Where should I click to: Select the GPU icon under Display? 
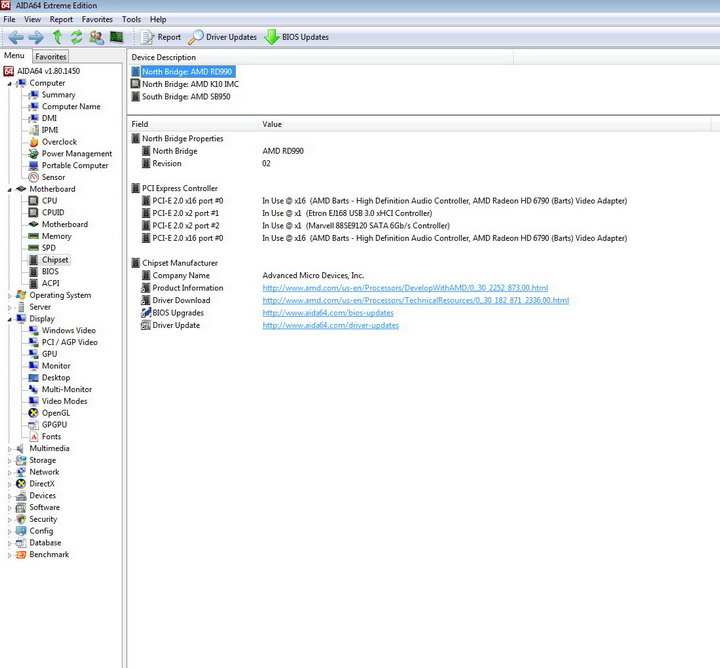click(33, 354)
